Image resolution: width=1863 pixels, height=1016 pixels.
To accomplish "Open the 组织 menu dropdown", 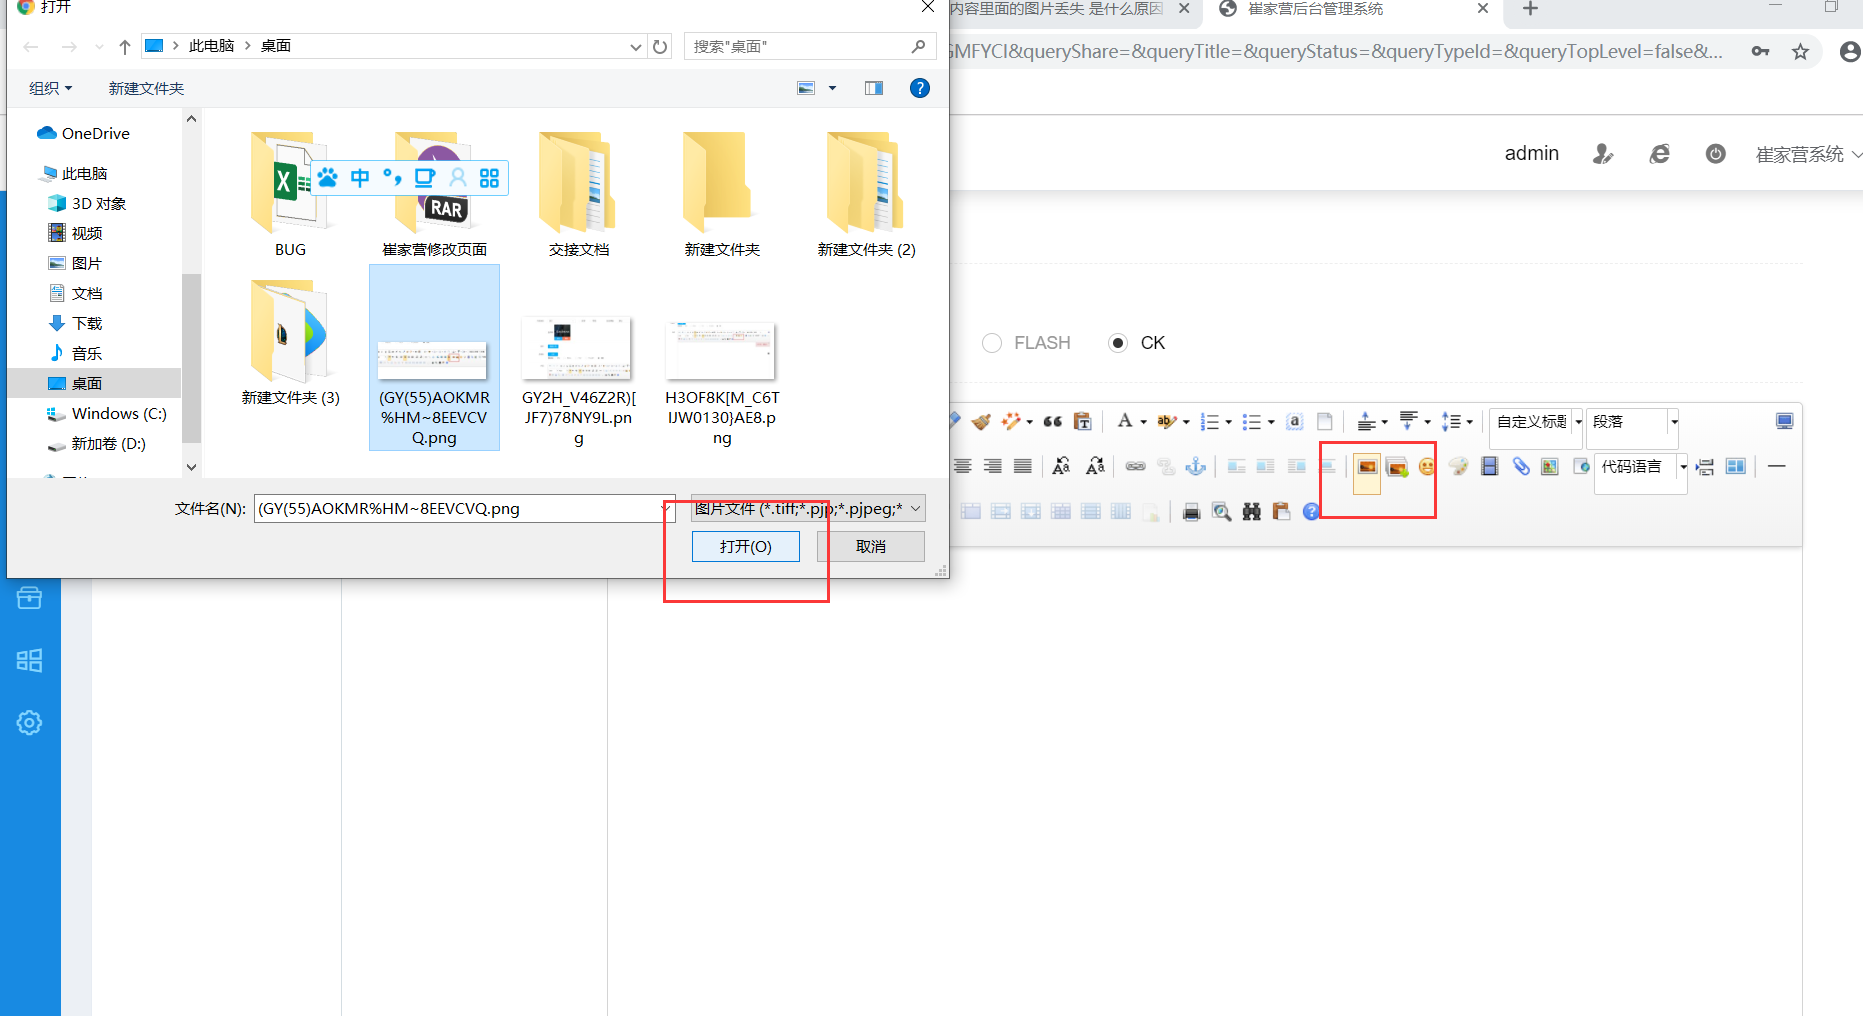I will [x=51, y=88].
